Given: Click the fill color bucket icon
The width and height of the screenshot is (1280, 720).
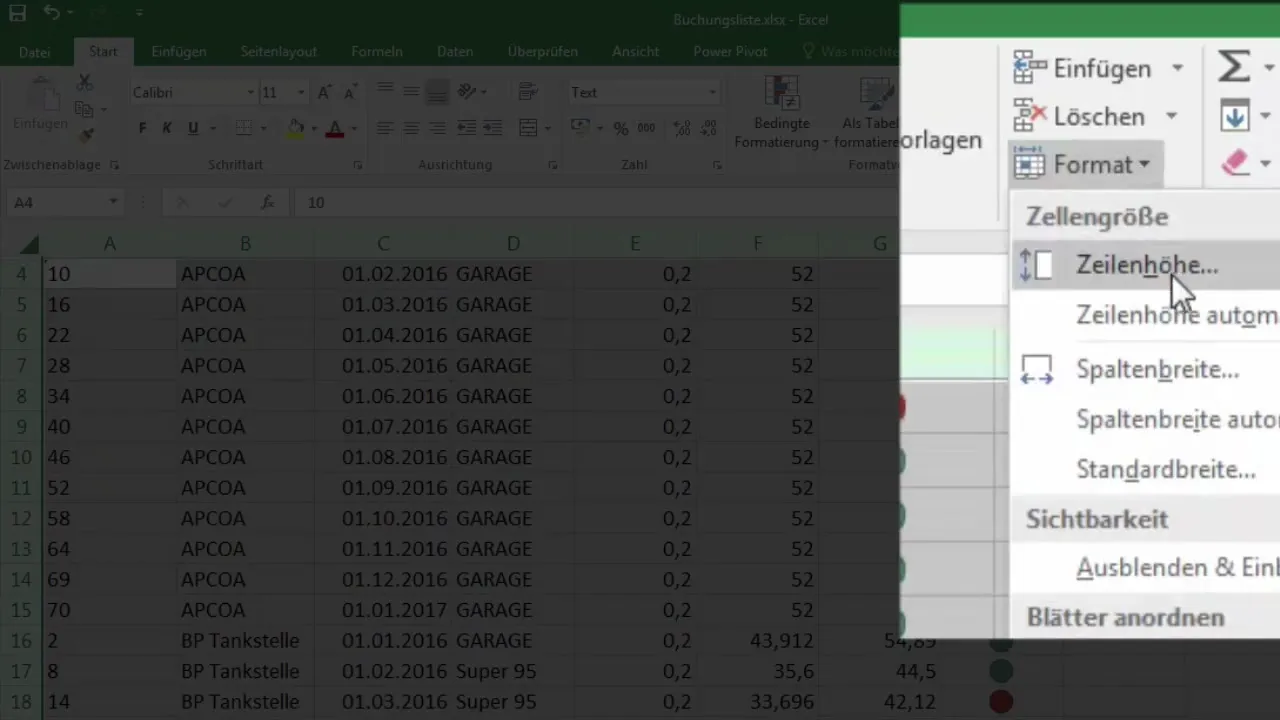Looking at the screenshot, I should point(295,128).
